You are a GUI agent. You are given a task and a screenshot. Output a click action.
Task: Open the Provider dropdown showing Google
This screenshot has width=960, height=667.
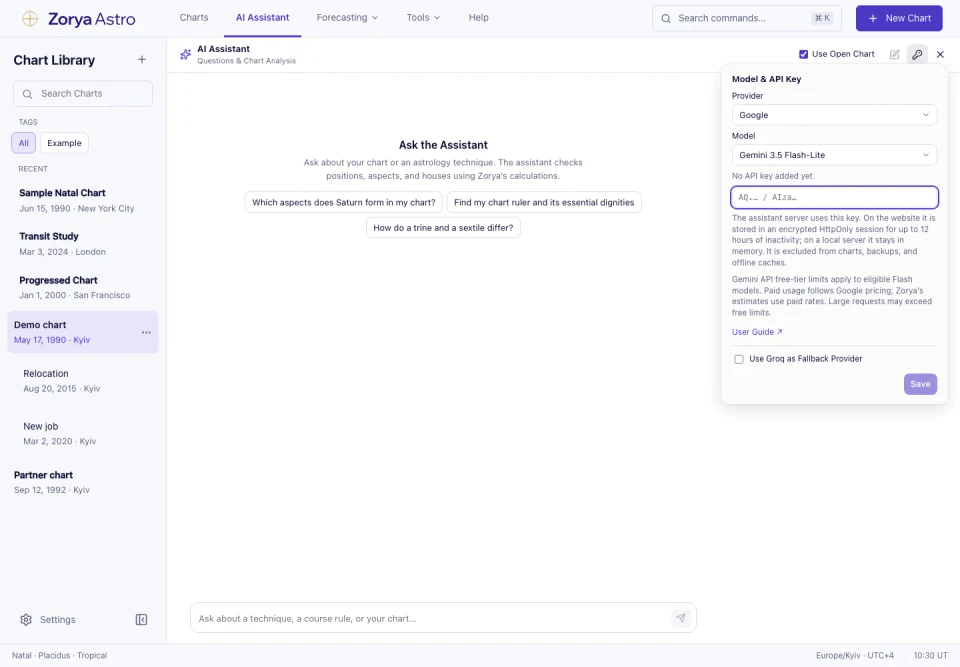(x=834, y=115)
